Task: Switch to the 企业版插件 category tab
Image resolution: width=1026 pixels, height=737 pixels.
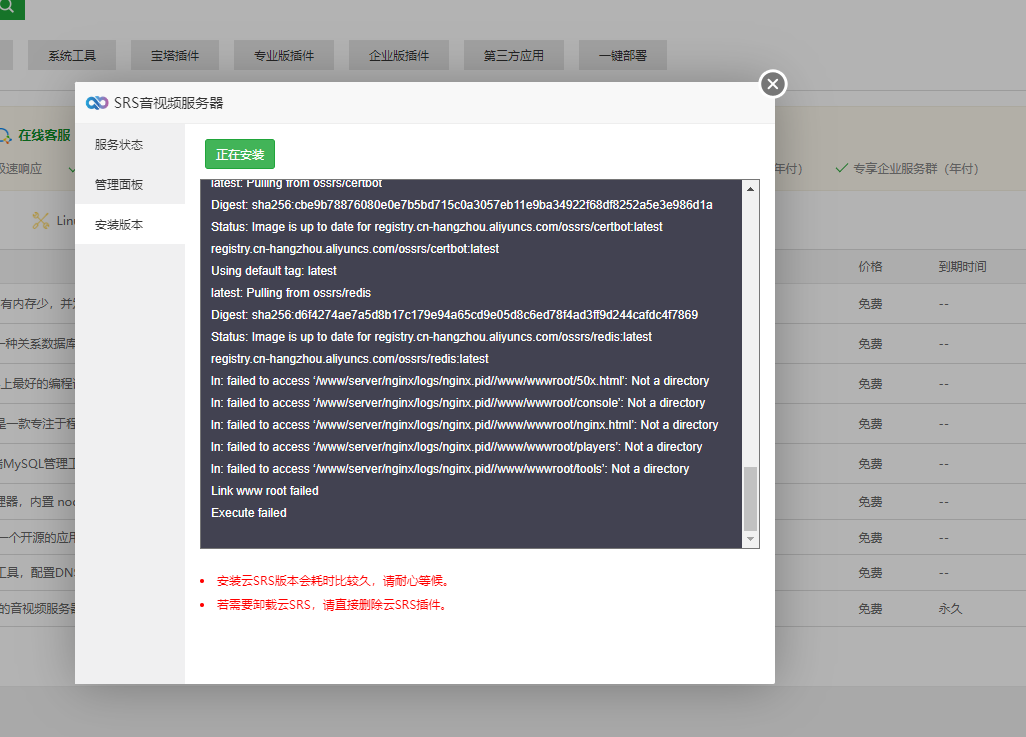Action: 398,56
